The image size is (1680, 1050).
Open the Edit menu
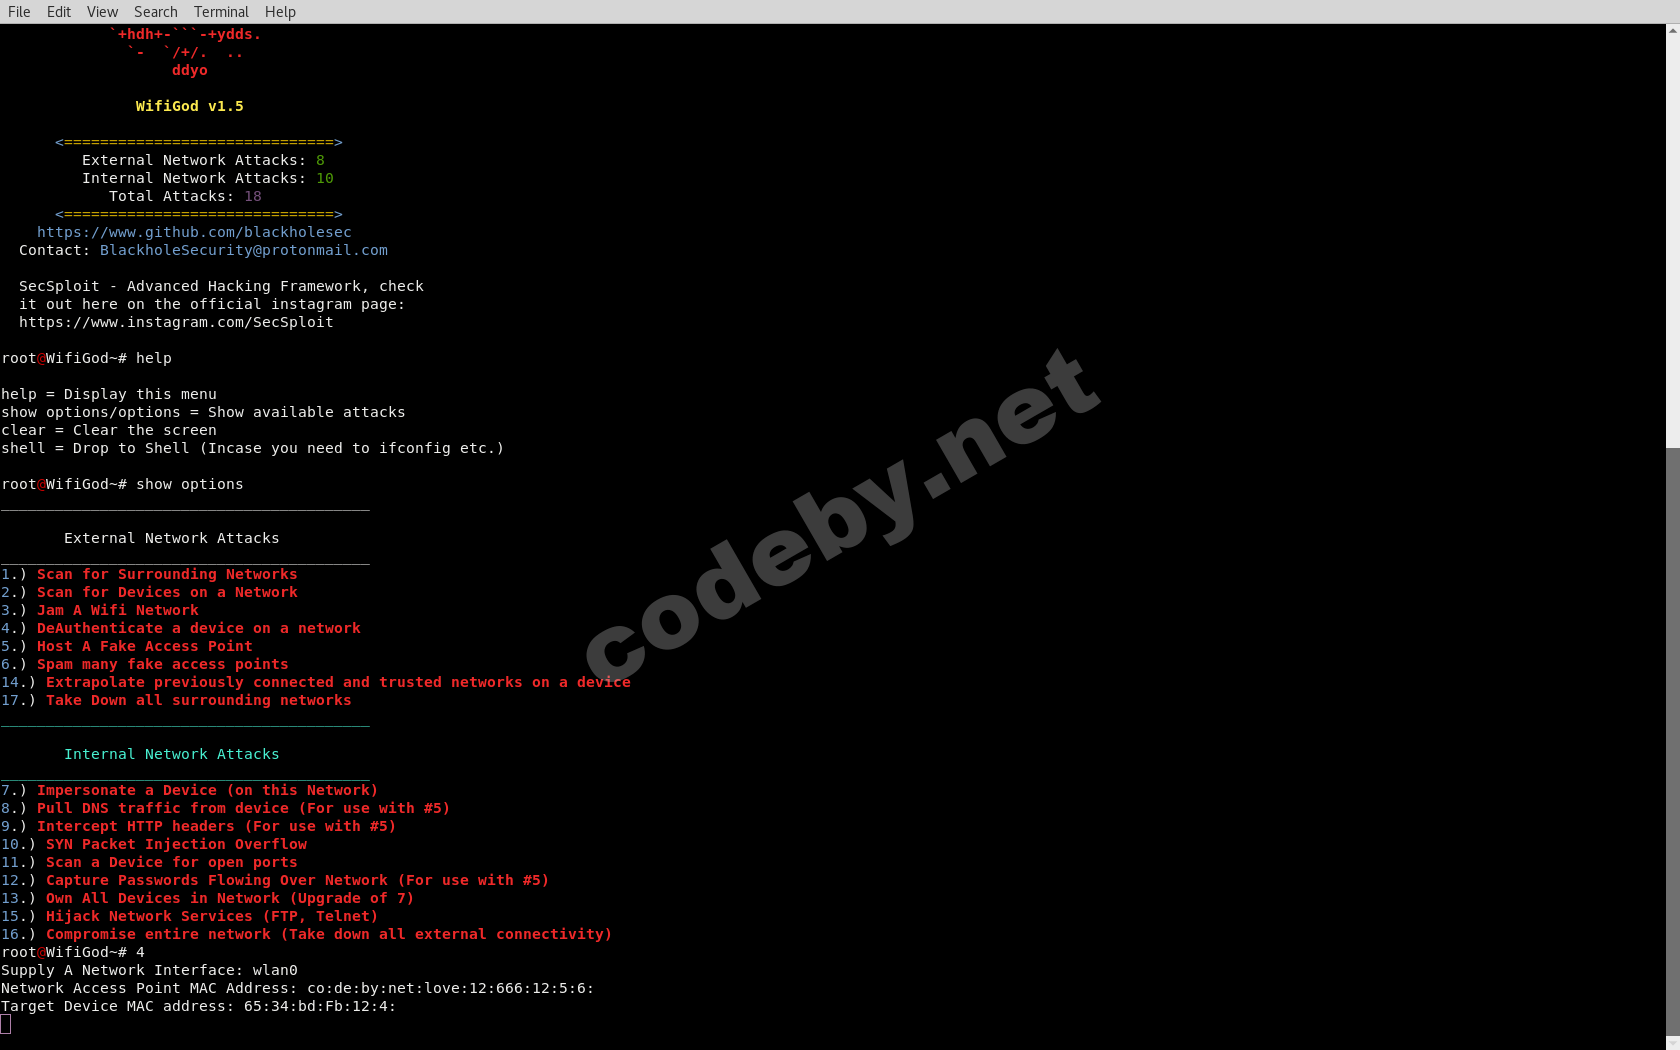[59, 12]
